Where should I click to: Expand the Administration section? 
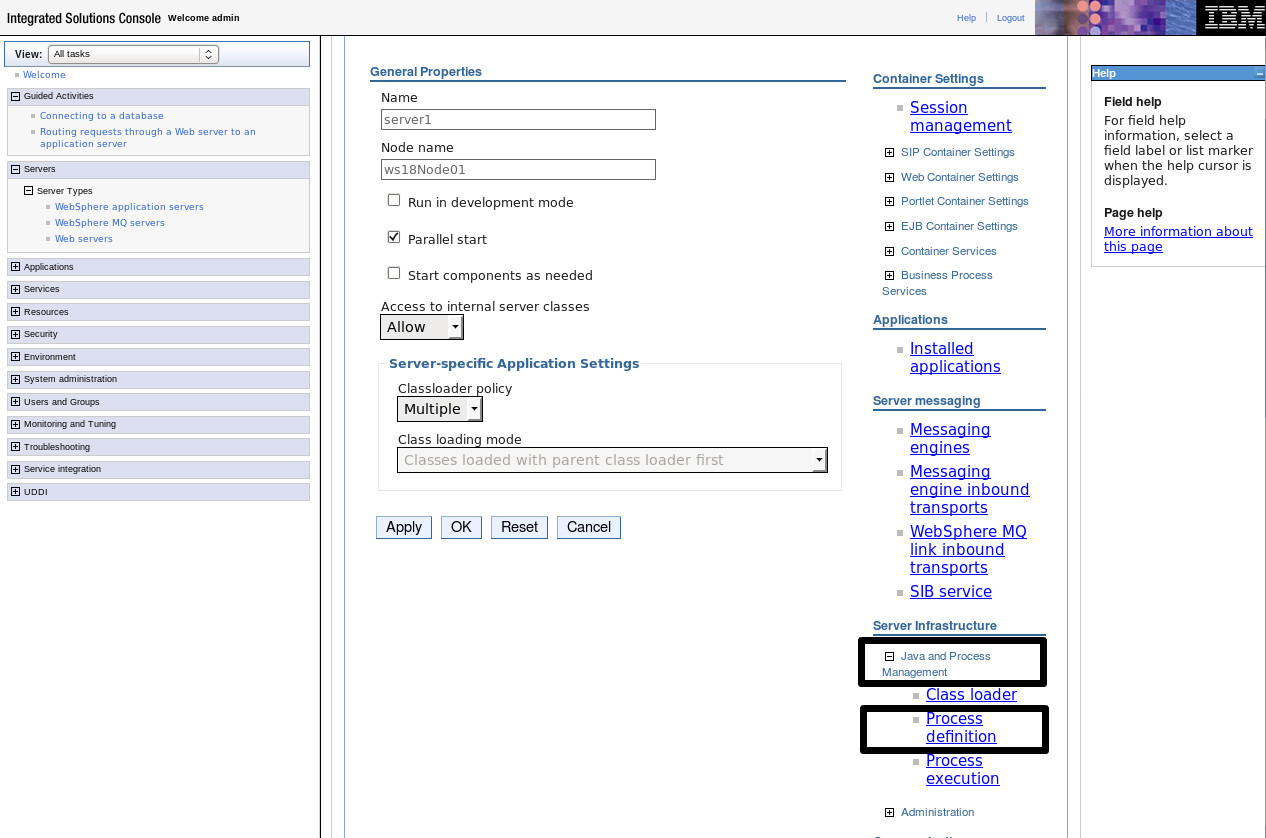pyautogui.click(x=889, y=813)
